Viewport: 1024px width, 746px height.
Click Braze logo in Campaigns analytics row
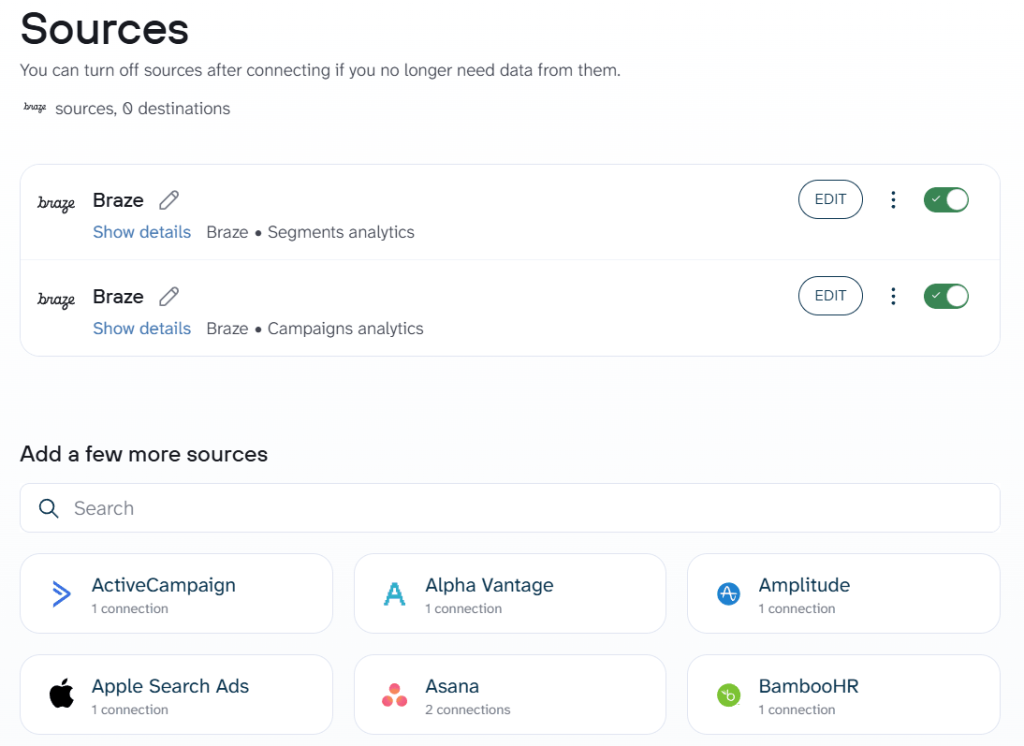click(56, 299)
